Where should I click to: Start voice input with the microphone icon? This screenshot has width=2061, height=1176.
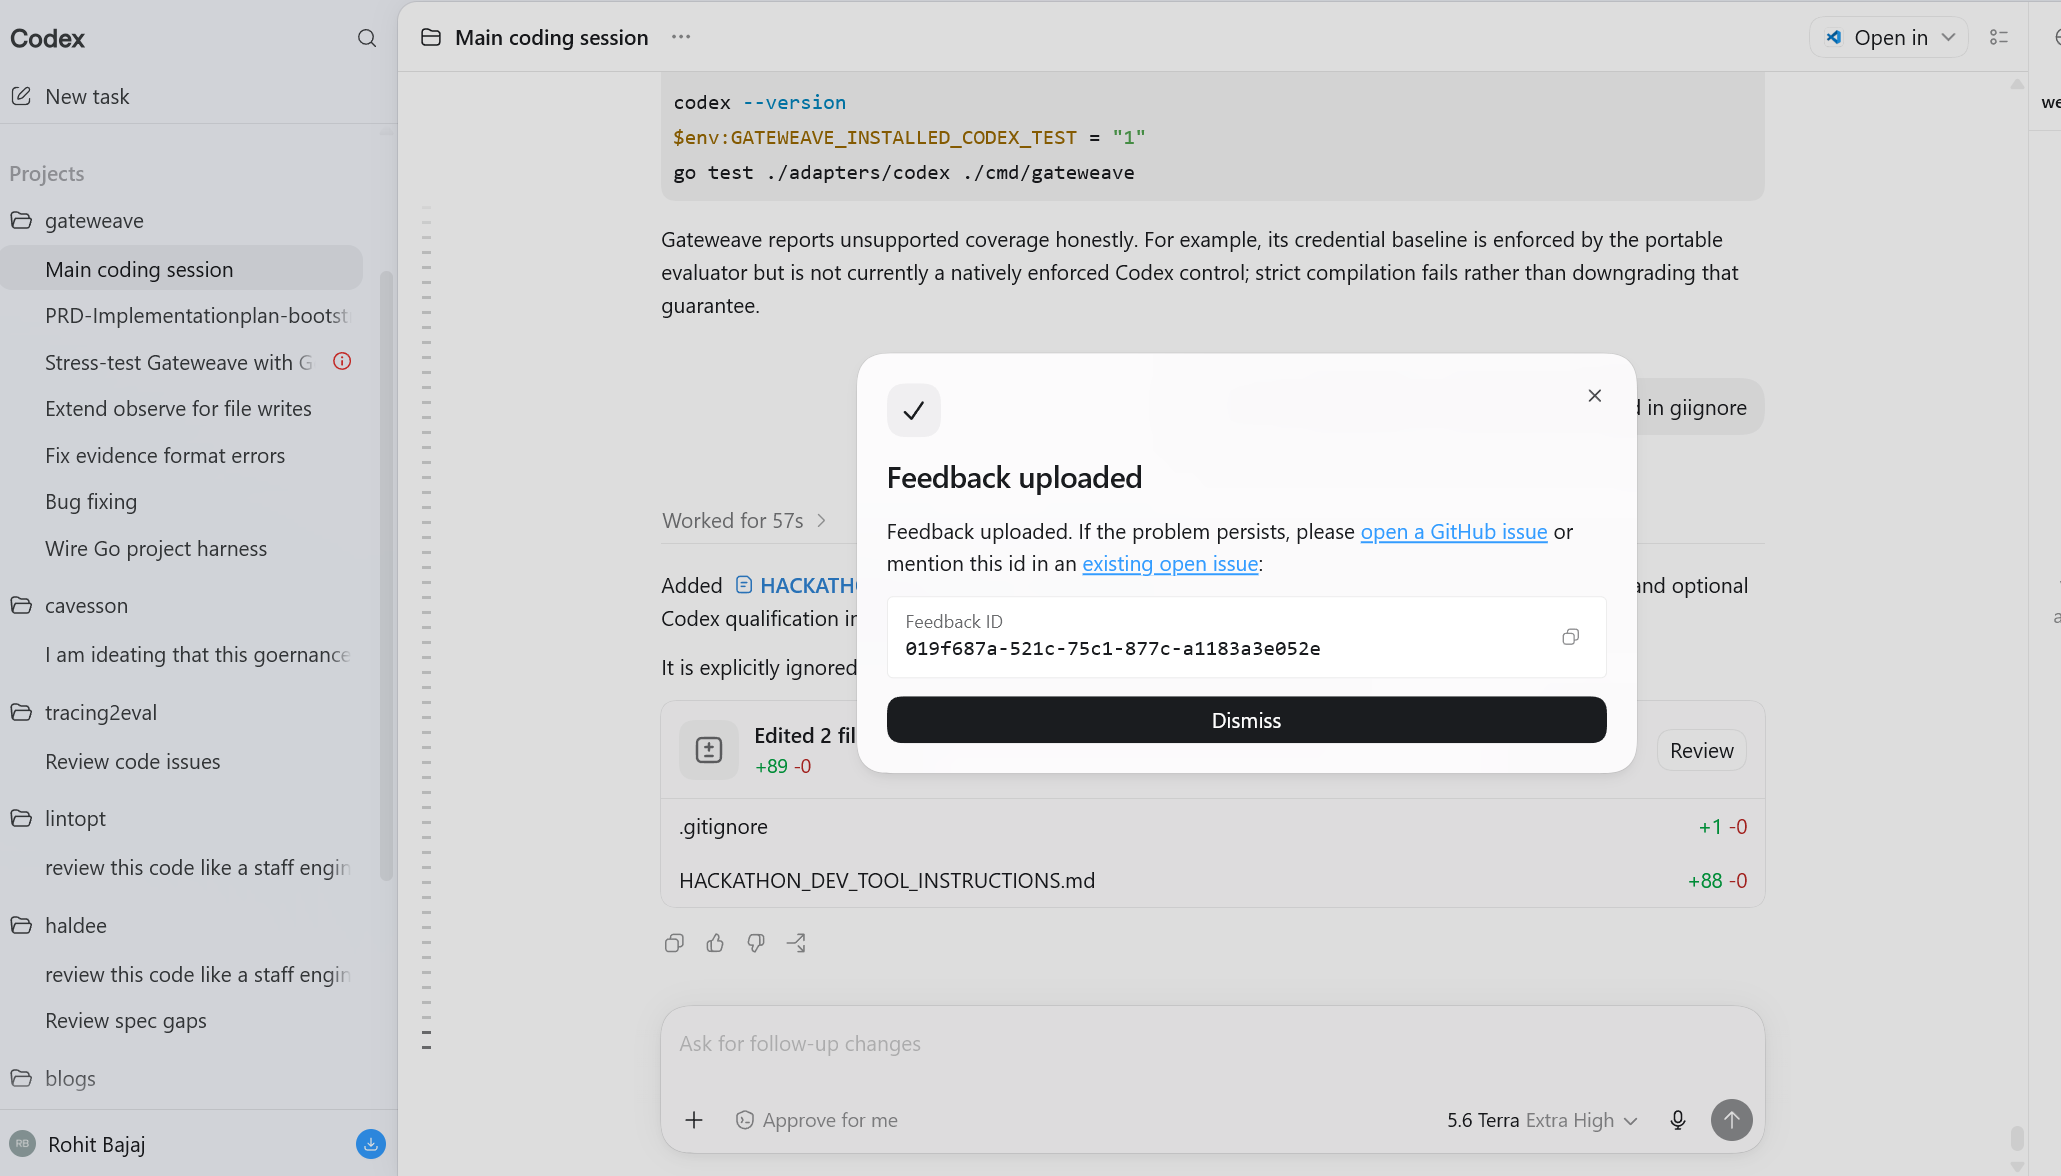point(1678,1120)
